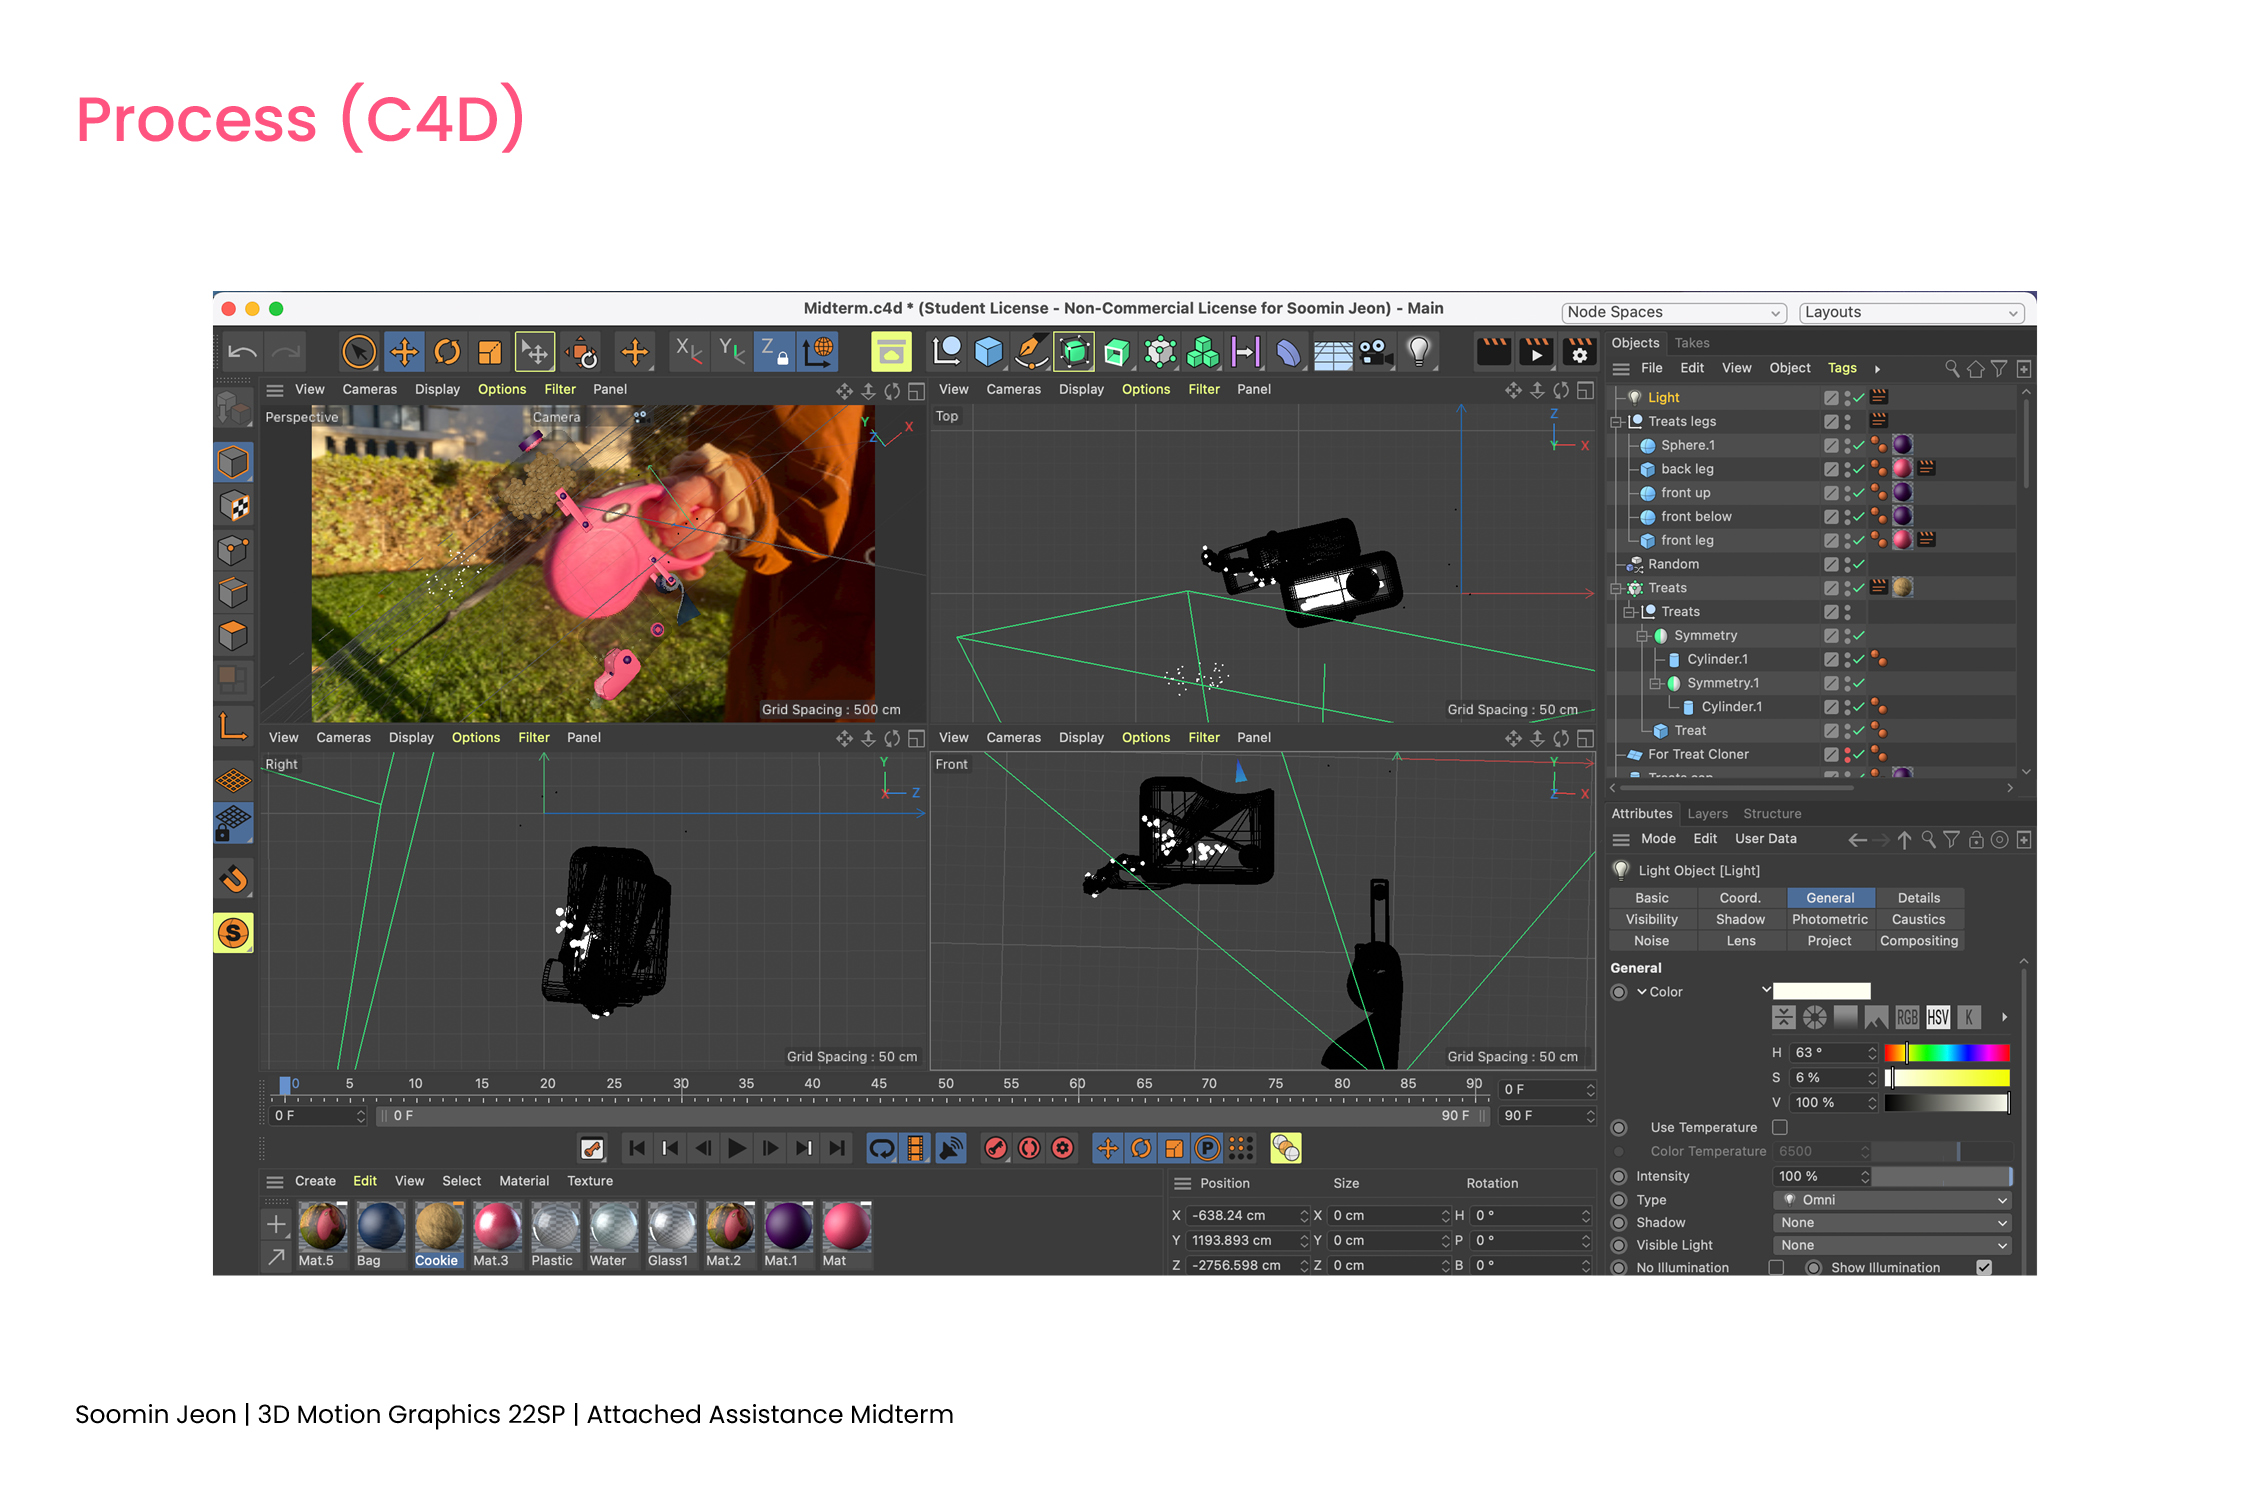The width and height of the screenshot is (2250, 1500).
Task: Open the Shadow None dropdown
Action: point(1892,1223)
